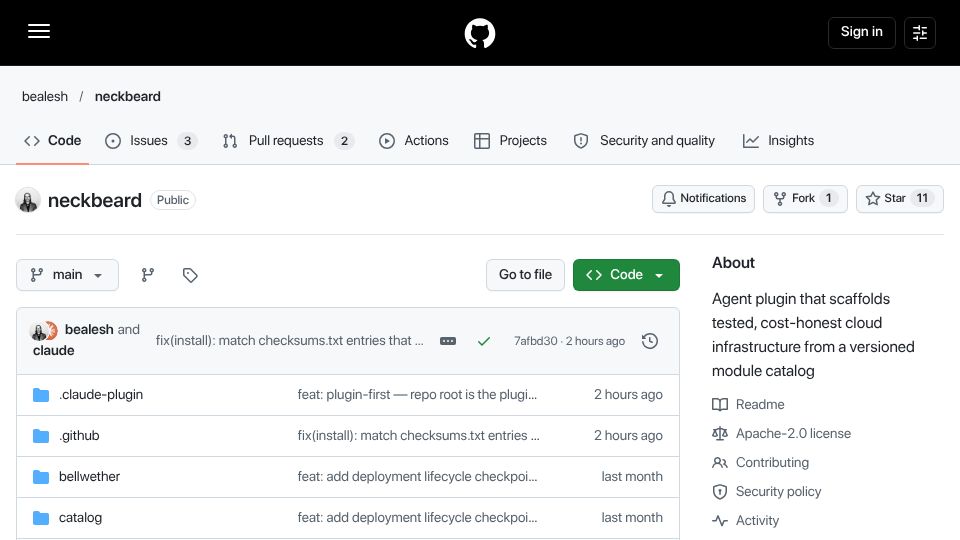Viewport: 960px width, 540px height.
Task: View branches via the branch icon
Action: click(x=148, y=275)
